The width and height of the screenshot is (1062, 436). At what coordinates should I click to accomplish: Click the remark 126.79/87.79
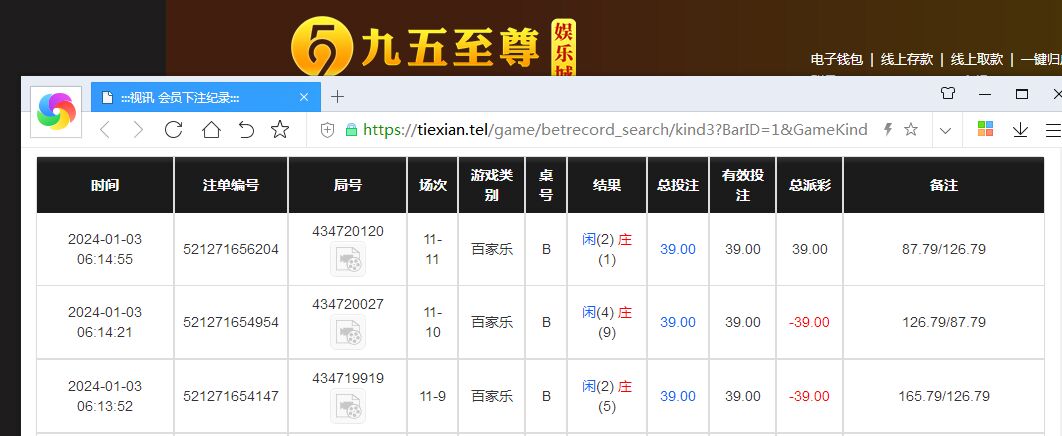click(x=943, y=322)
